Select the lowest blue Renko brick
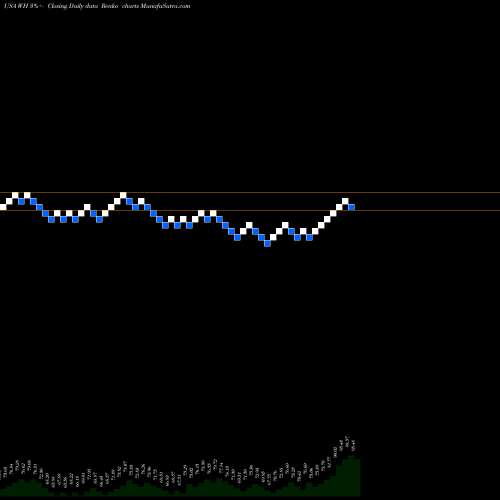This screenshot has width=500, height=500. [x=267, y=243]
